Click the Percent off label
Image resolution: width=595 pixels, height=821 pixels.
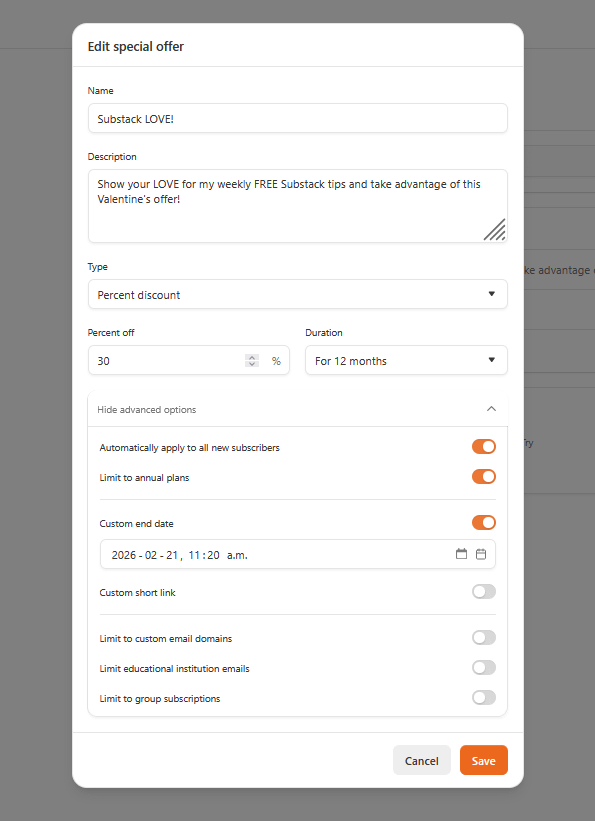pyautogui.click(x=111, y=332)
